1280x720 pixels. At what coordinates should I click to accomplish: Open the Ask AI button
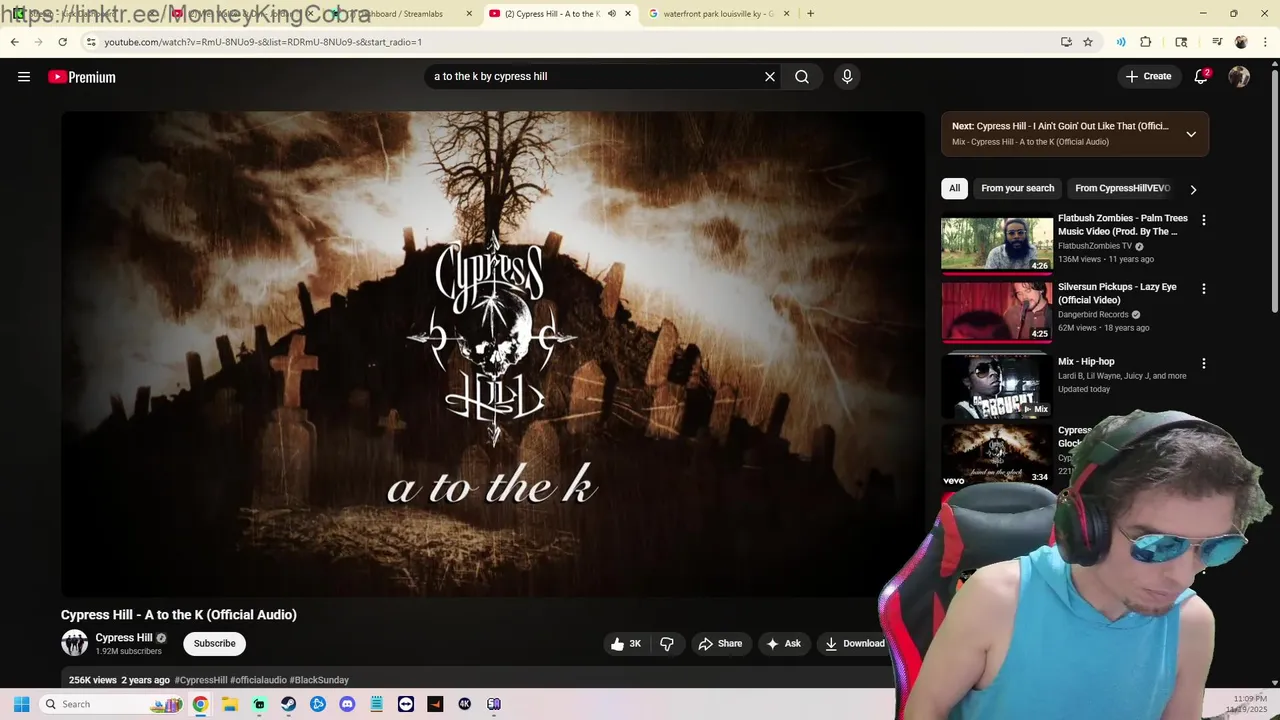point(783,644)
